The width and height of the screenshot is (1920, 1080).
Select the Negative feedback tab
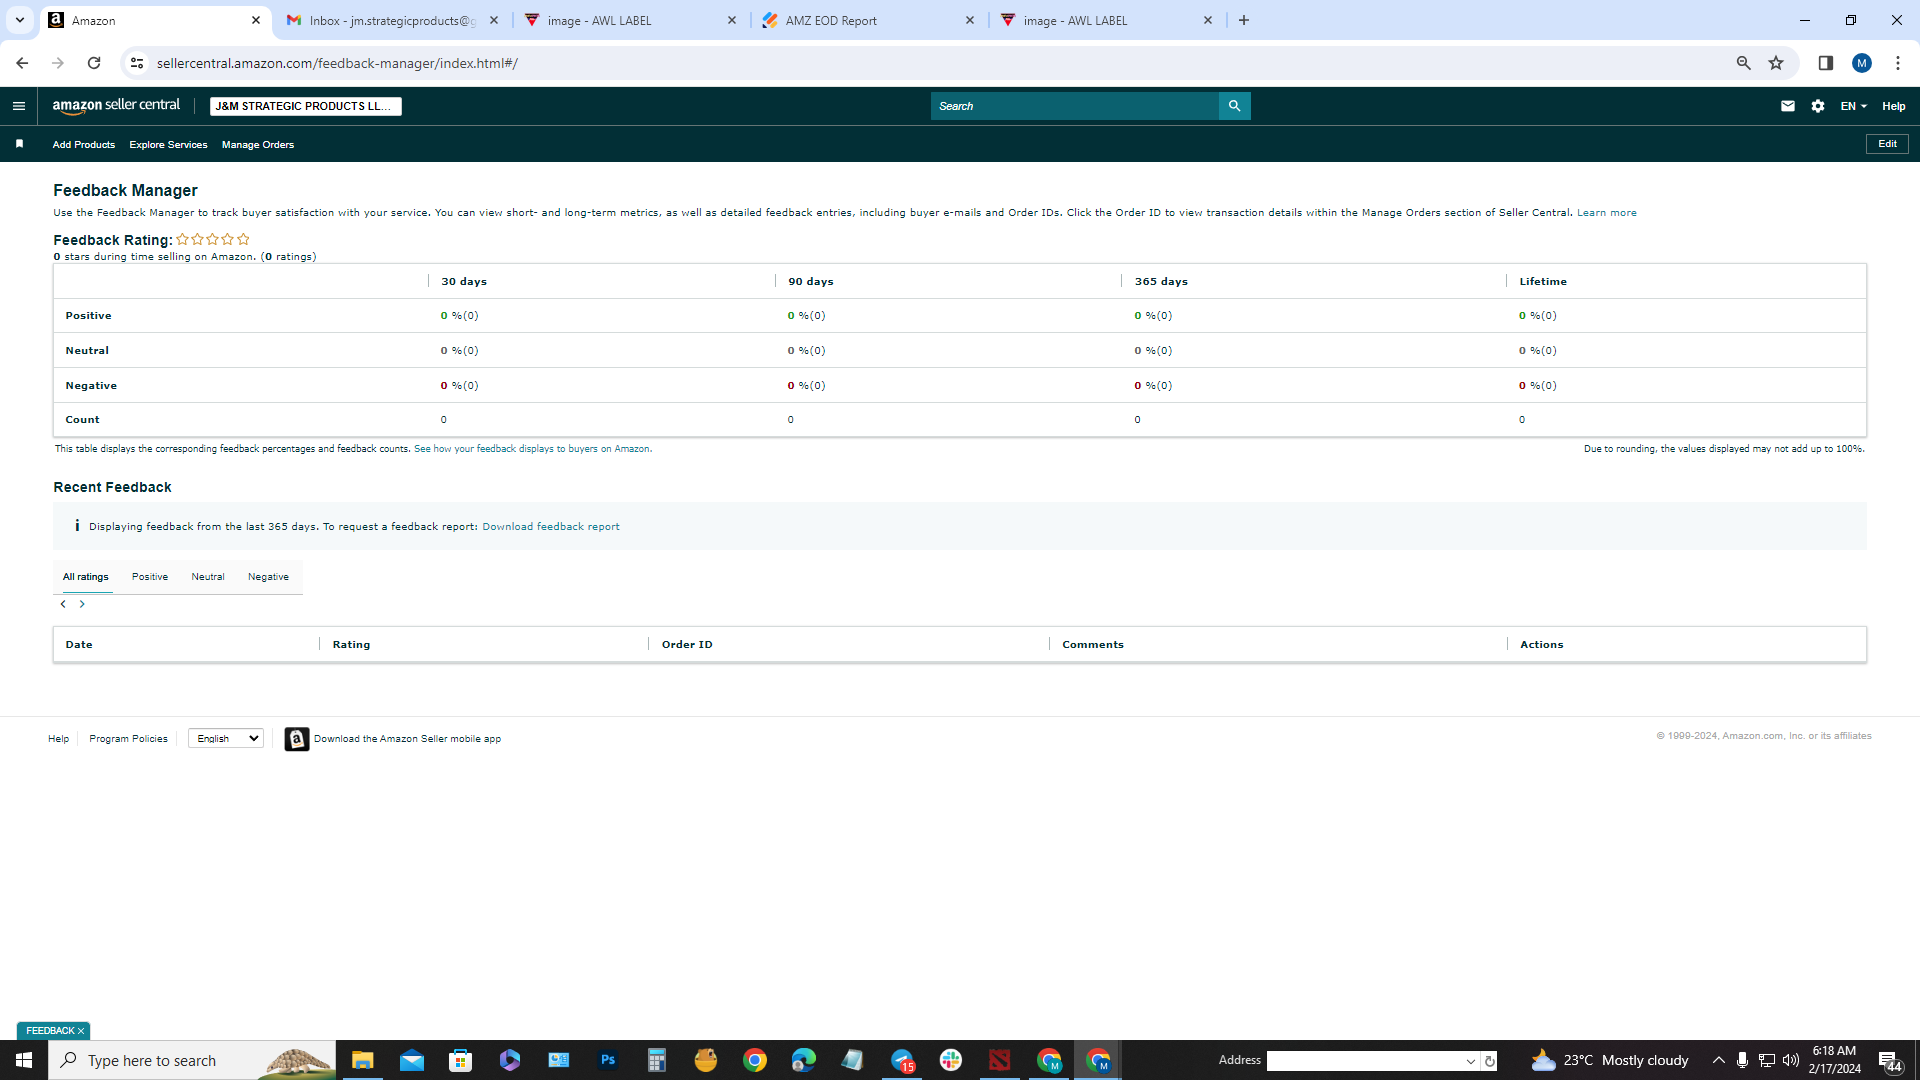(268, 577)
